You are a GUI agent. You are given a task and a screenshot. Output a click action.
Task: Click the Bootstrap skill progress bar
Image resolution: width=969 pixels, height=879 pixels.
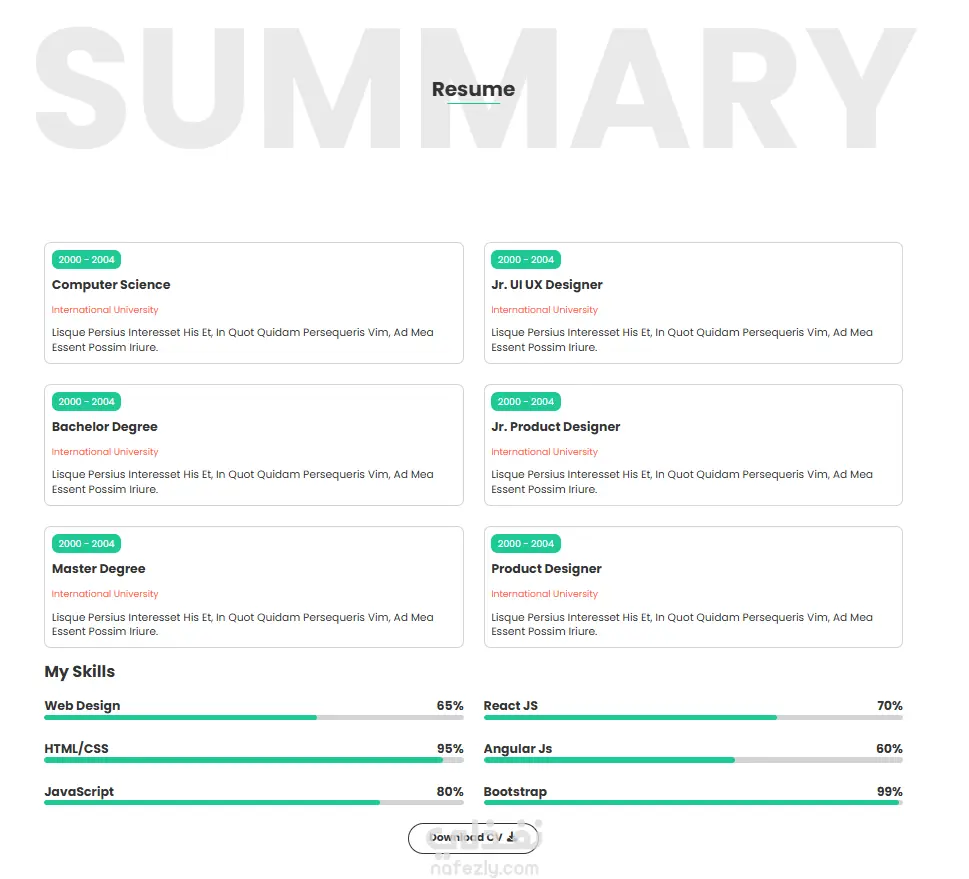pyautogui.click(x=692, y=802)
